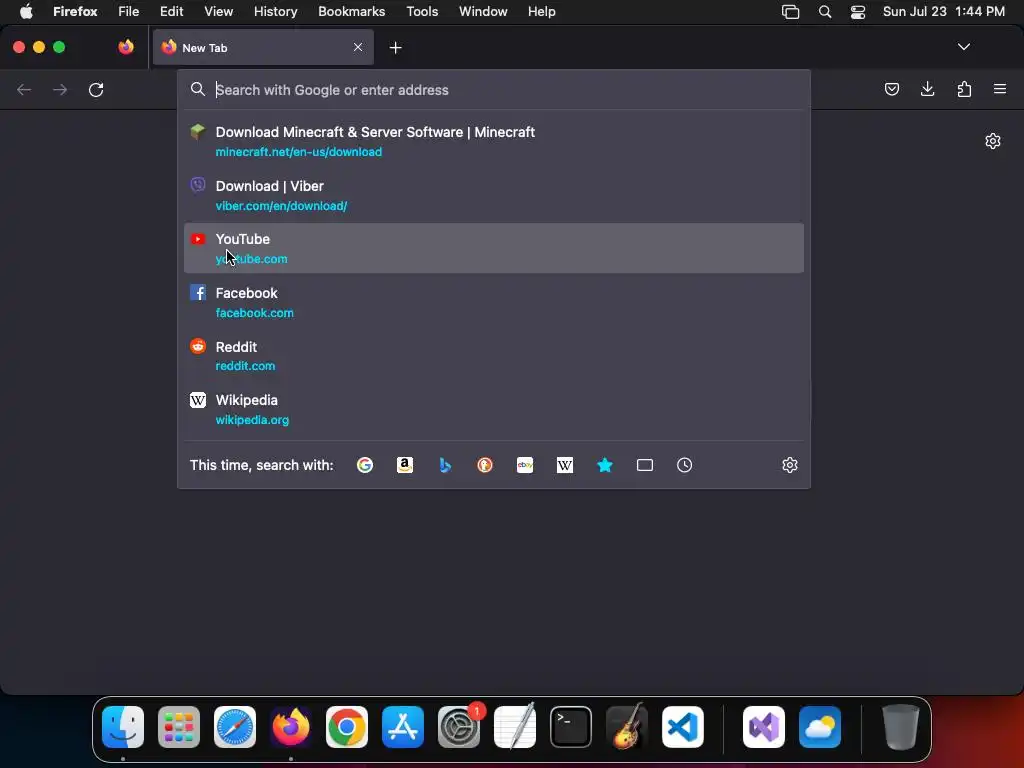Open the Edit menu

pyautogui.click(x=171, y=12)
